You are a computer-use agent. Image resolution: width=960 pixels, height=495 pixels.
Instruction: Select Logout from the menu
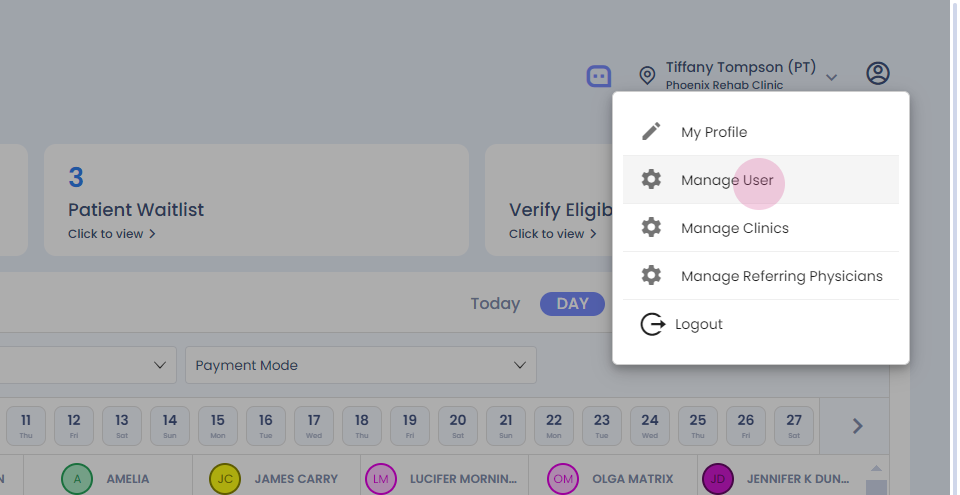pos(760,324)
